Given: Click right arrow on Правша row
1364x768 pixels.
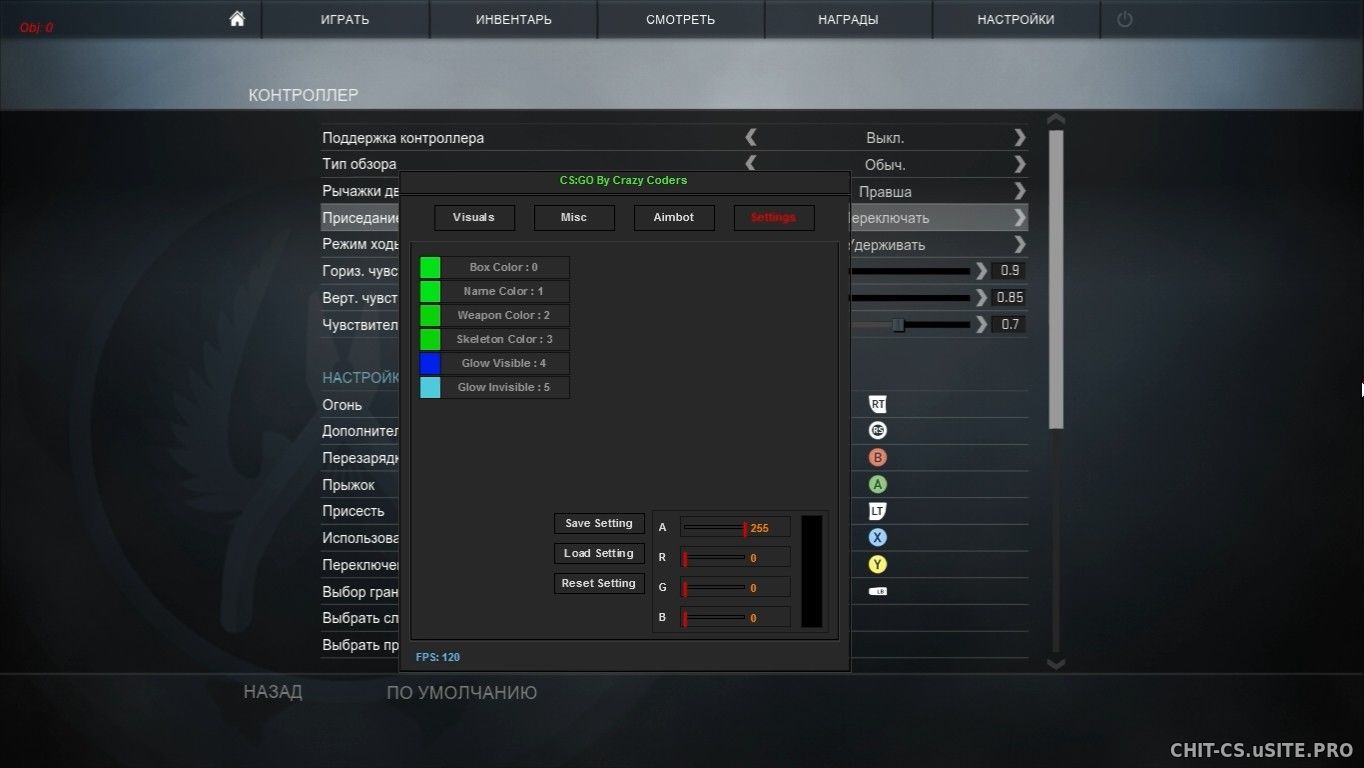Looking at the screenshot, I should 1019,191.
